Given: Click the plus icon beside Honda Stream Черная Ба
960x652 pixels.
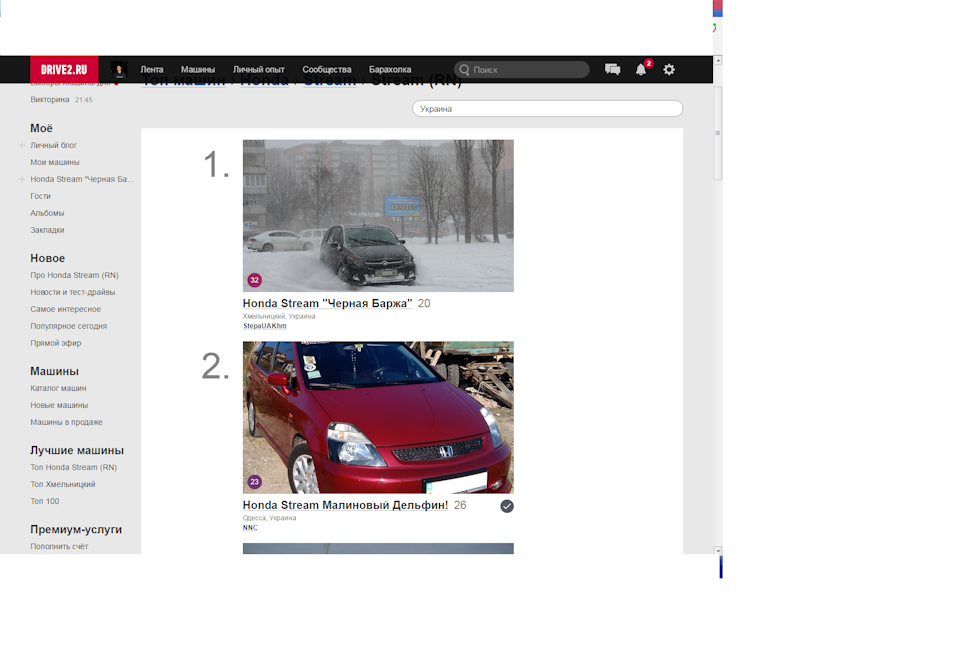Looking at the screenshot, I should coord(22,179).
